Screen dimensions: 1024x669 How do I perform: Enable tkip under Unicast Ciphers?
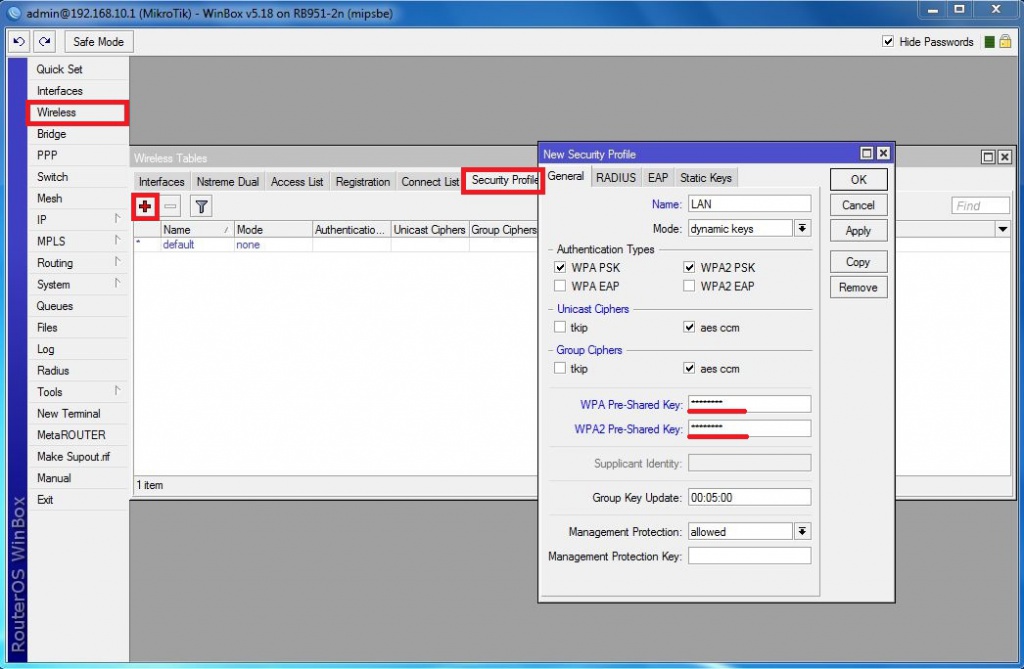[560, 327]
